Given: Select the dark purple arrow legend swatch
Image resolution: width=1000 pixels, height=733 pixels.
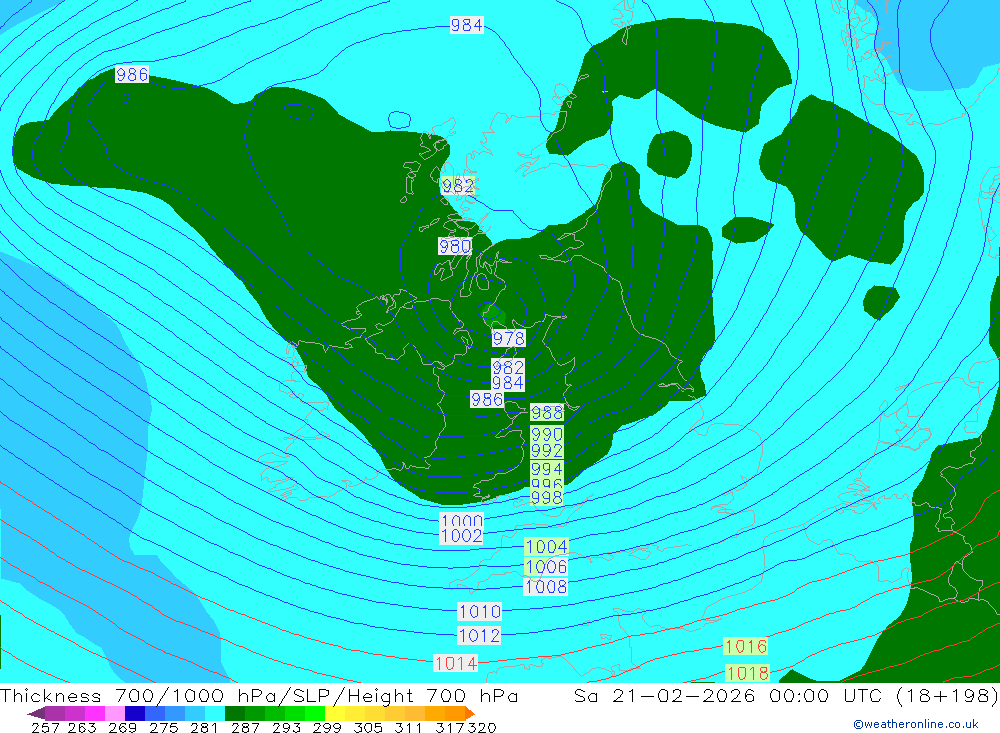Looking at the screenshot, I should click(x=36, y=713).
